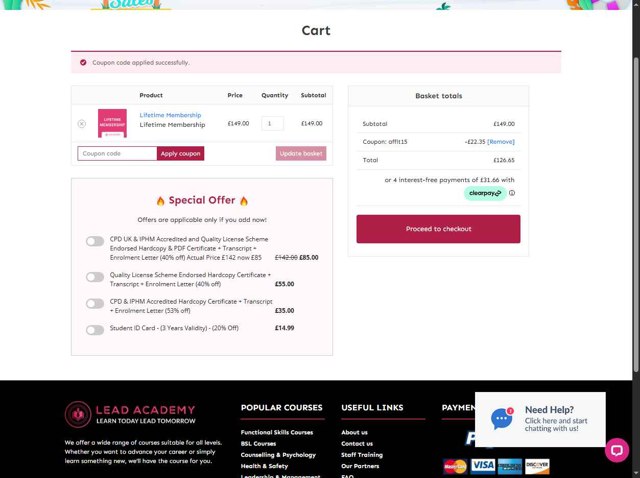Open the Lifetime Membership product thumbnail
Image resolution: width=640 pixels, height=478 pixels.
click(x=112, y=123)
